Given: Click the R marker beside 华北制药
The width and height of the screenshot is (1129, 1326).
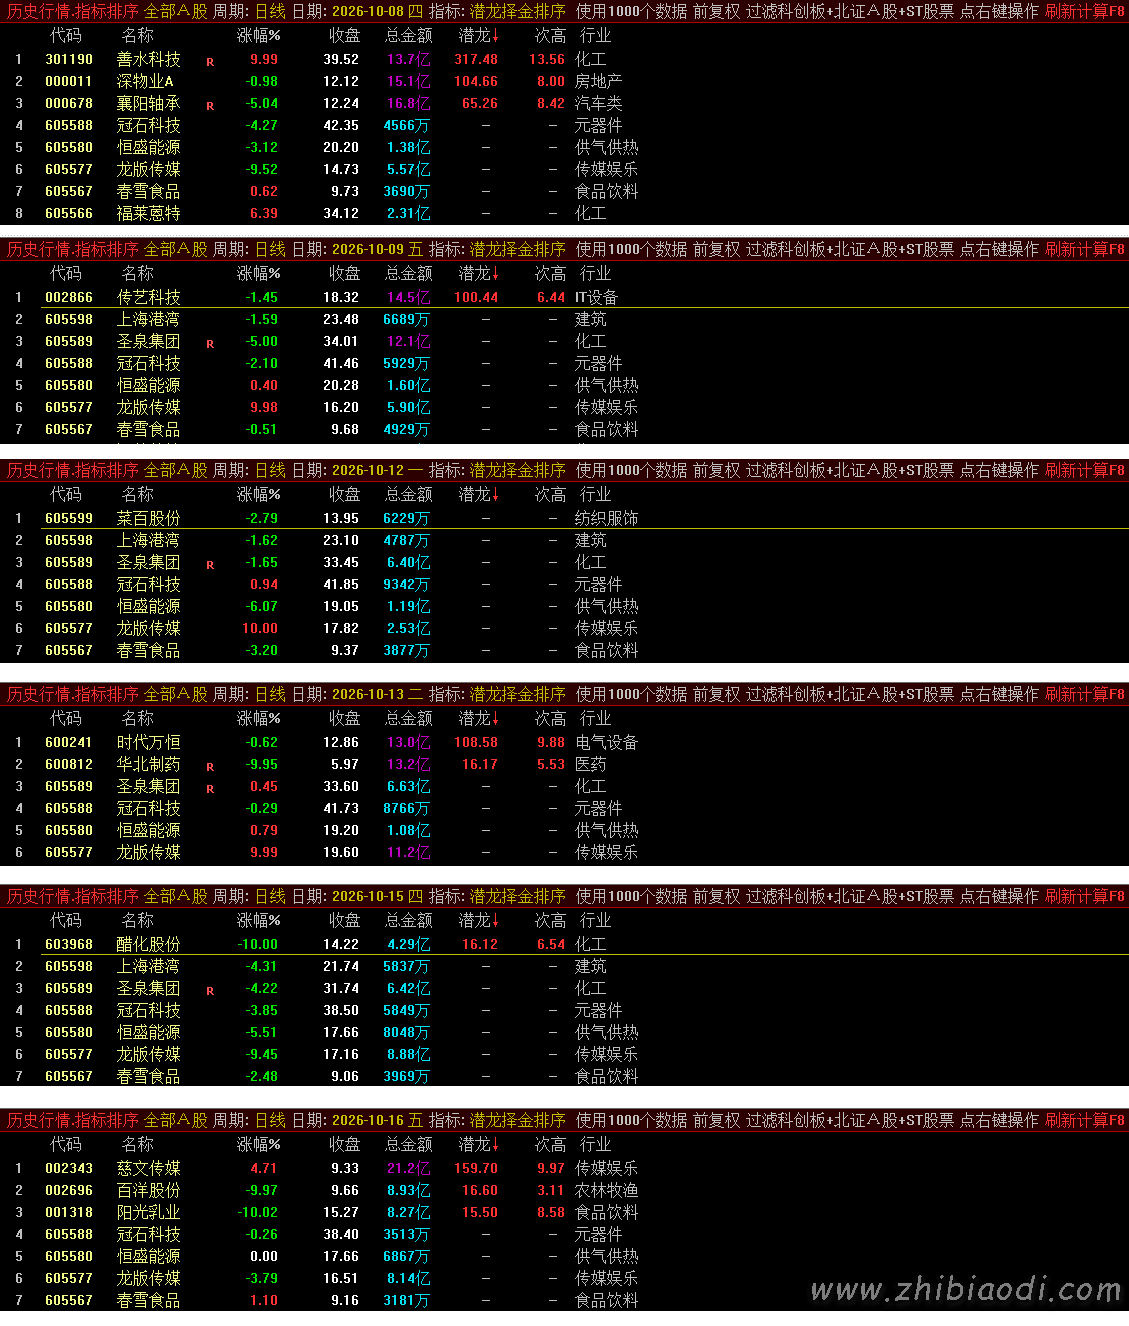Looking at the screenshot, I should pos(210,767).
